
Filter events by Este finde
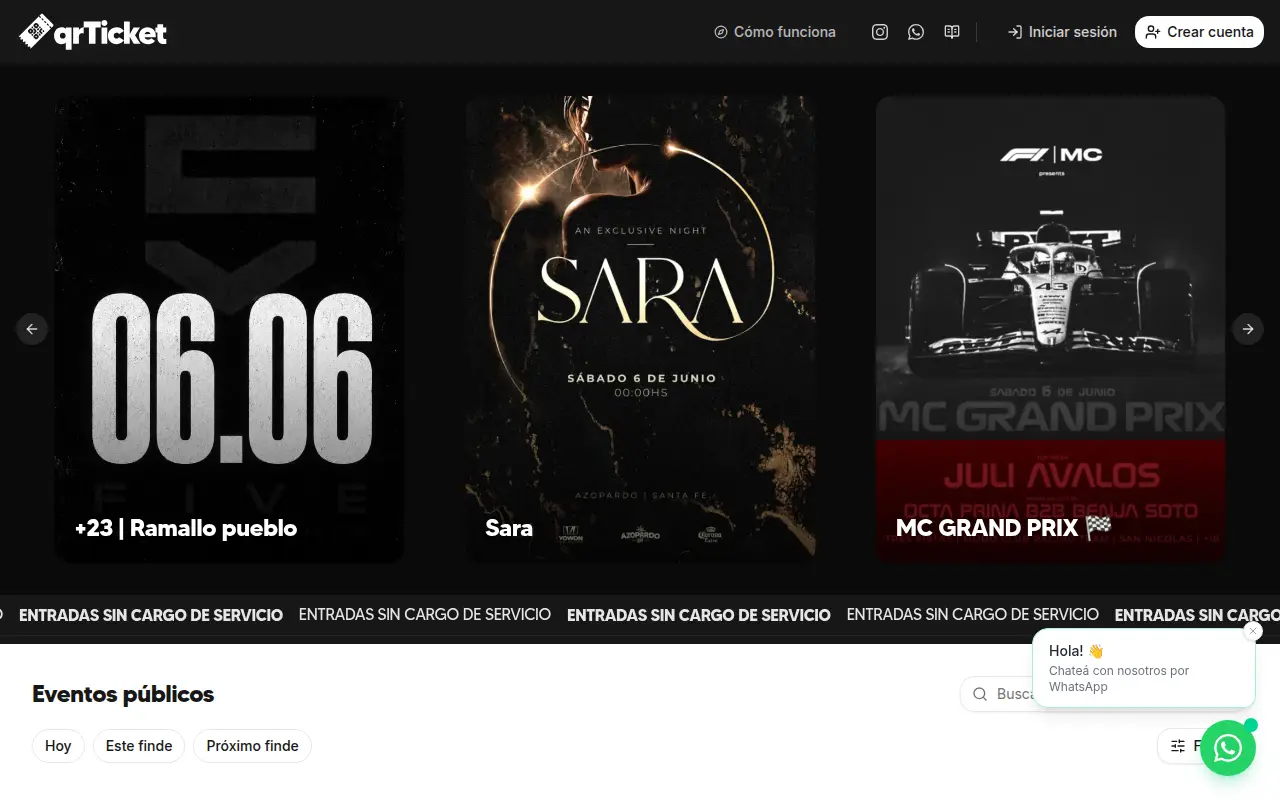139,746
